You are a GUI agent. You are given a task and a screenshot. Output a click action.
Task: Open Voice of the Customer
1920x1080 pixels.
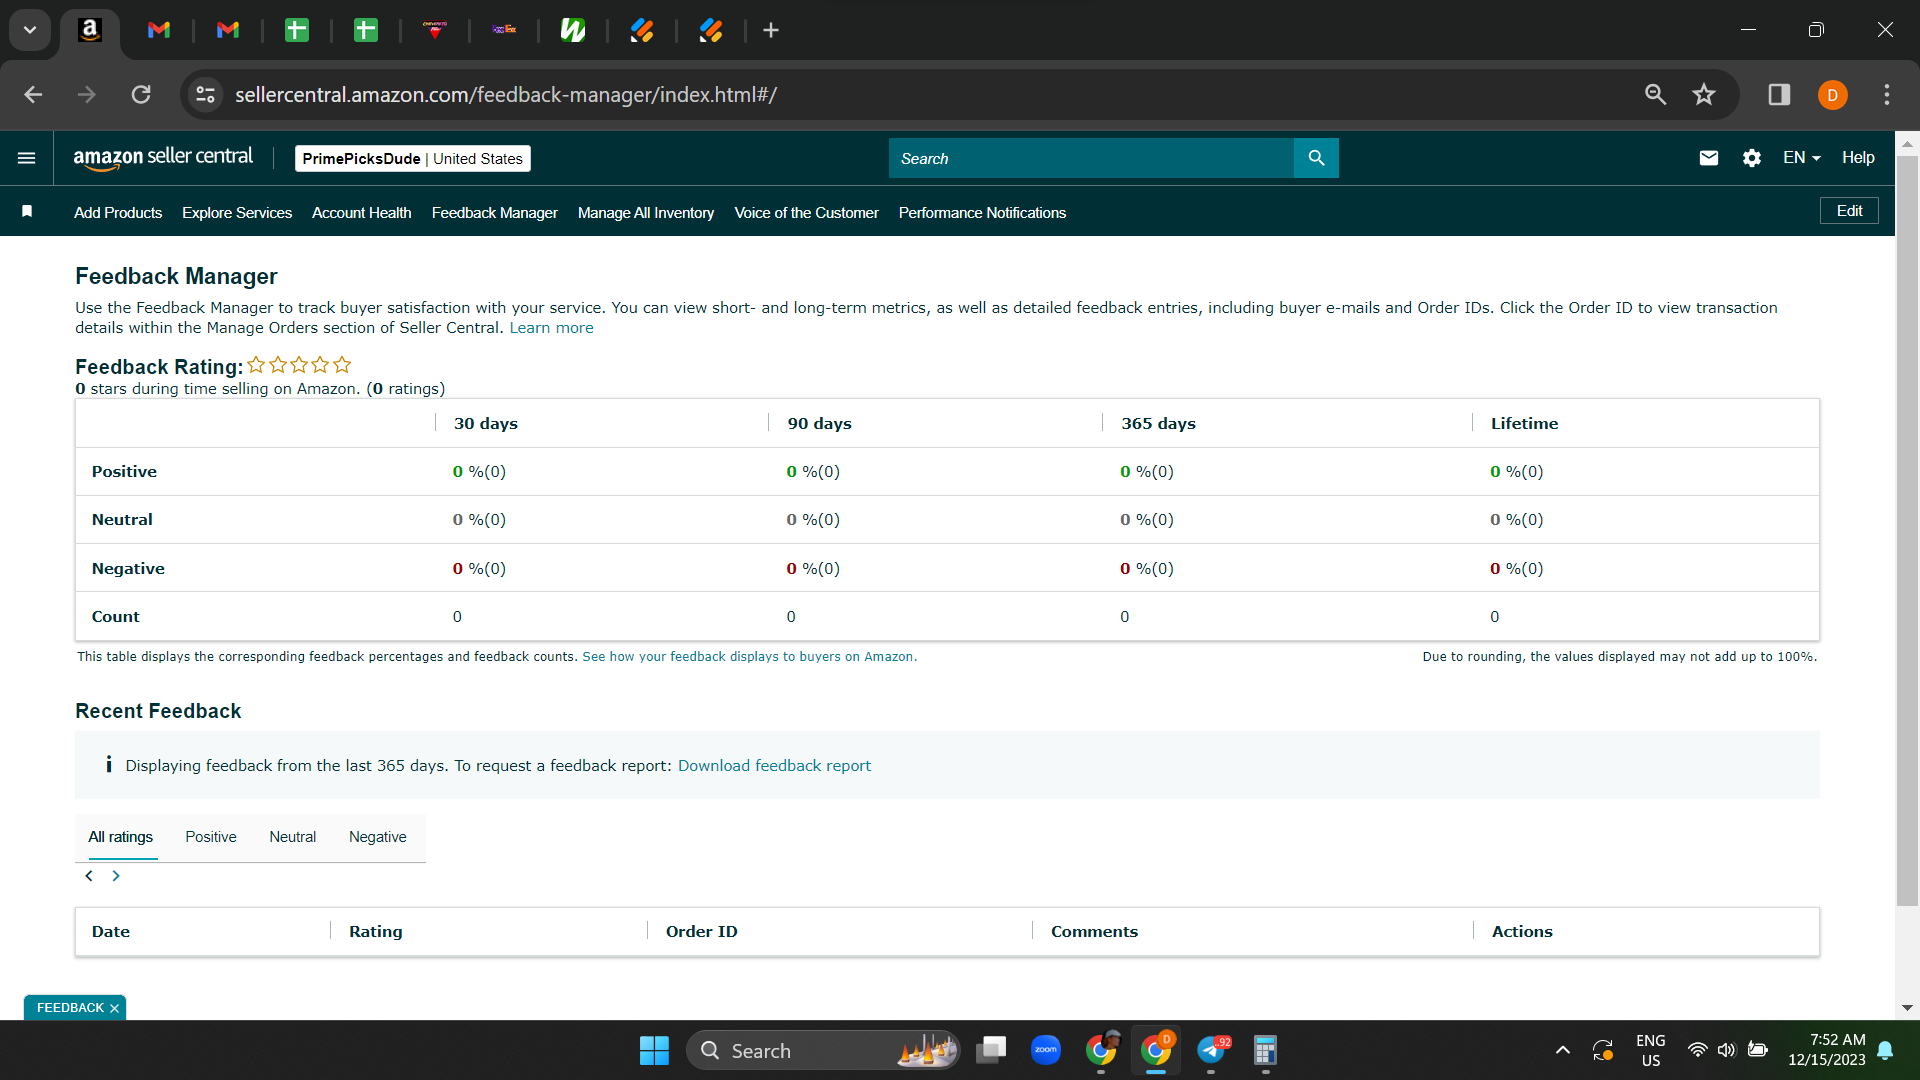point(806,212)
